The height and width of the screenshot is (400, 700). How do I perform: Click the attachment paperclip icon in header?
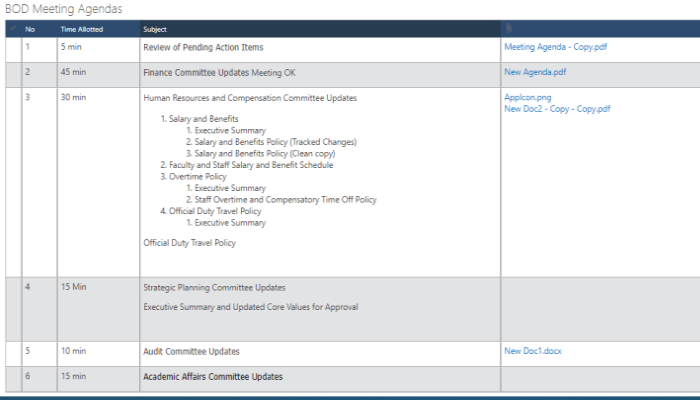point(509,28)
